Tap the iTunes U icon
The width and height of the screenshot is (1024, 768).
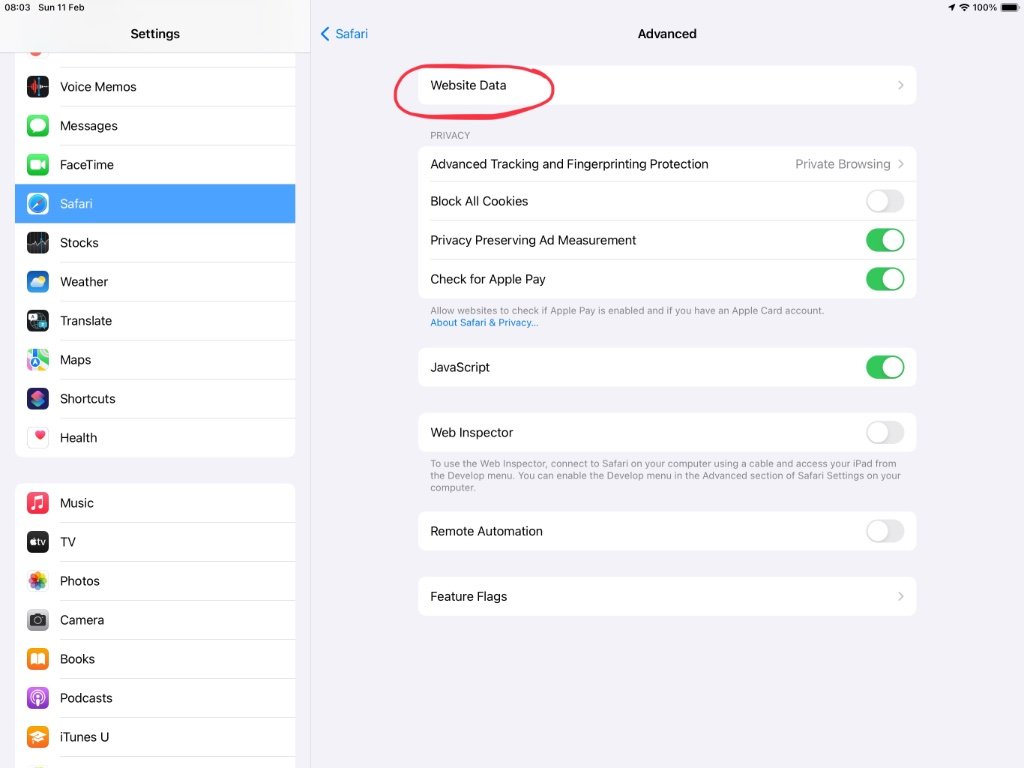point(38,737)
